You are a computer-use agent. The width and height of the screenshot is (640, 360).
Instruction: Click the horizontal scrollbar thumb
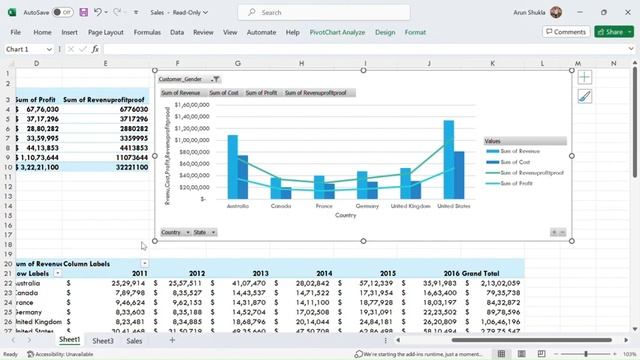pyautogui.click(x=531, y=340)
